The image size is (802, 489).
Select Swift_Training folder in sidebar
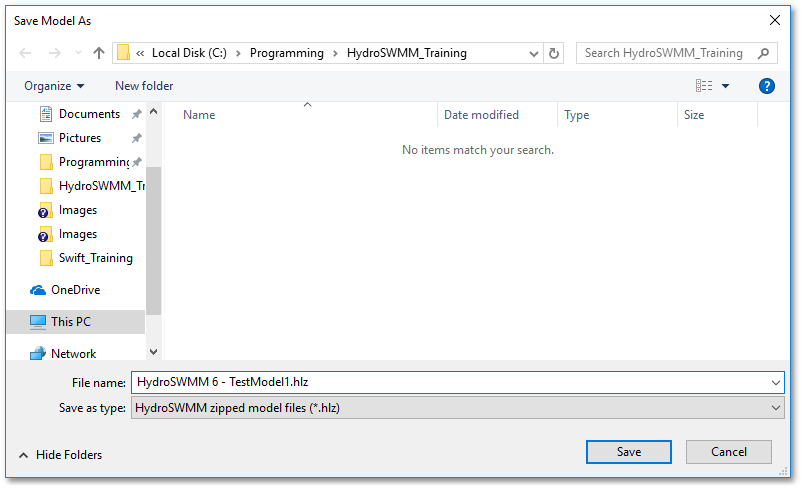click(x=96, y=258)
